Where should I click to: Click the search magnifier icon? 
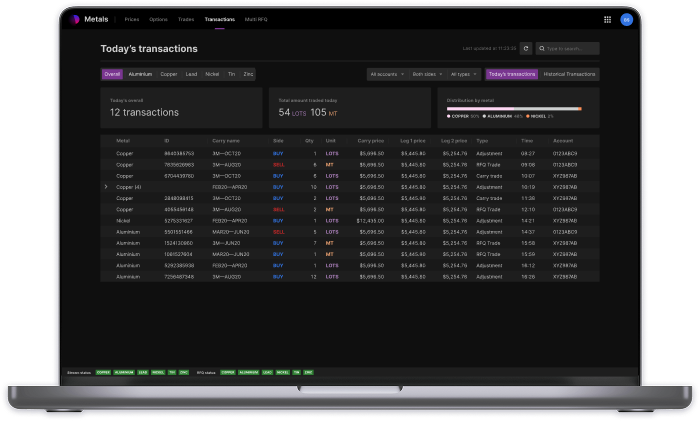click(x=541, y=48)
